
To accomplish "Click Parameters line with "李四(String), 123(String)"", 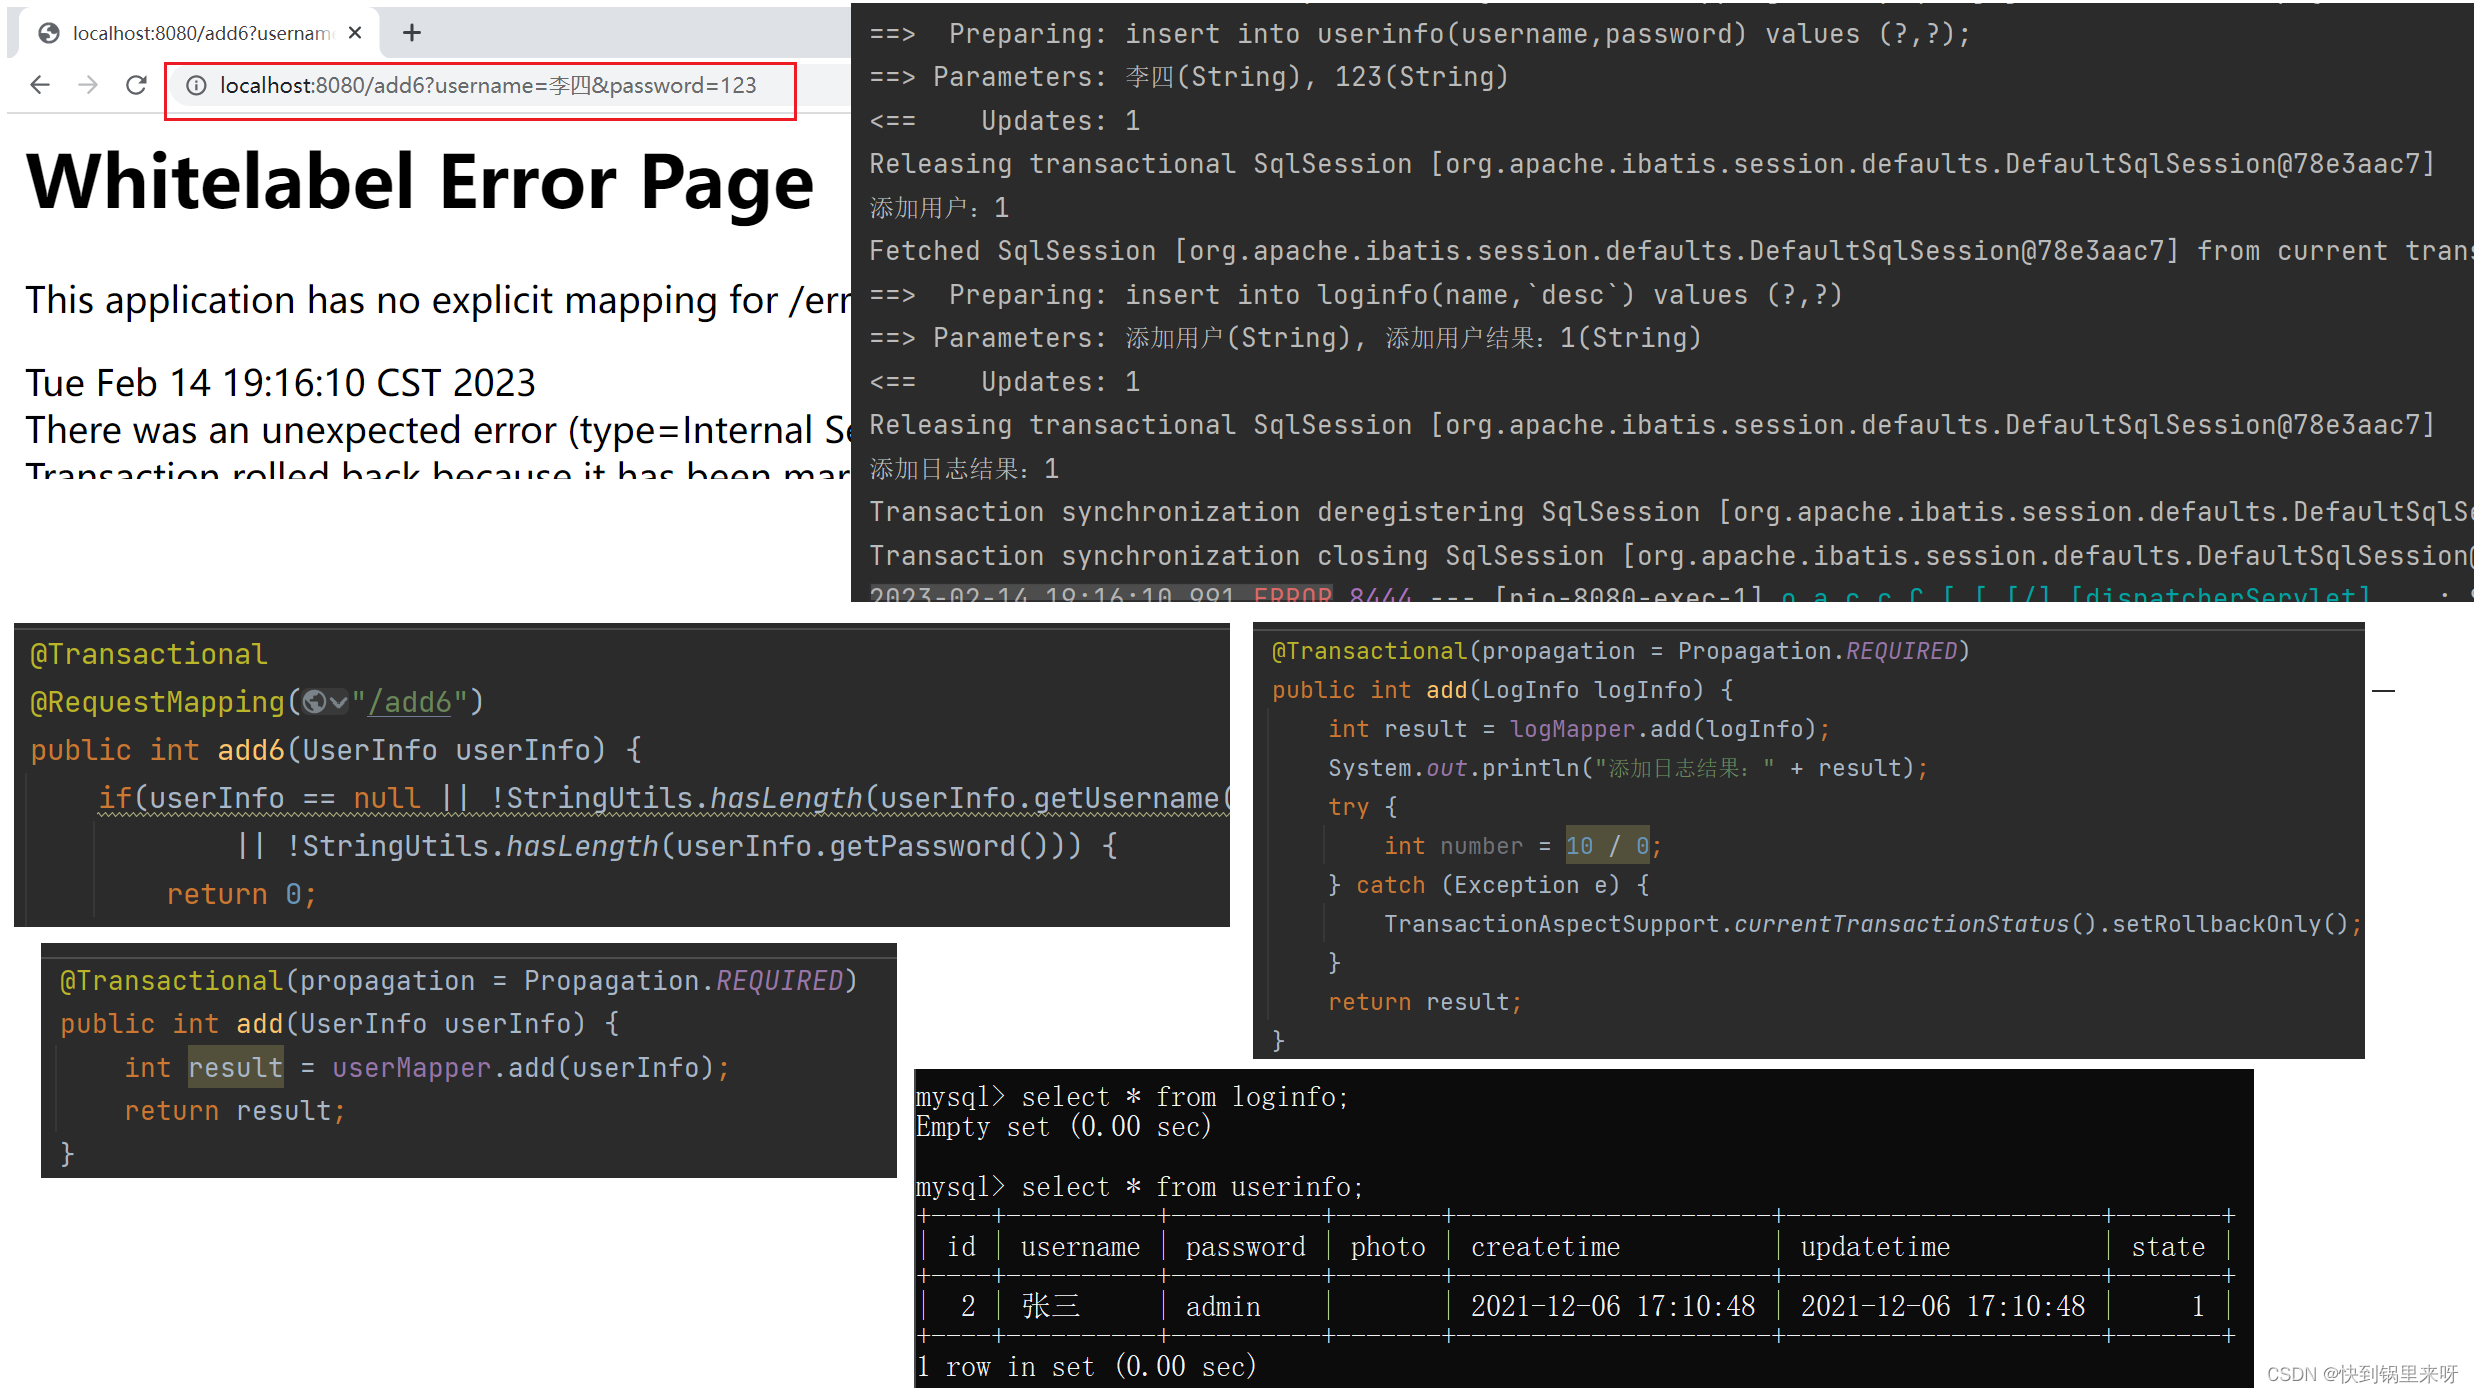I will pyautogui.click(x=1188, y=77).
